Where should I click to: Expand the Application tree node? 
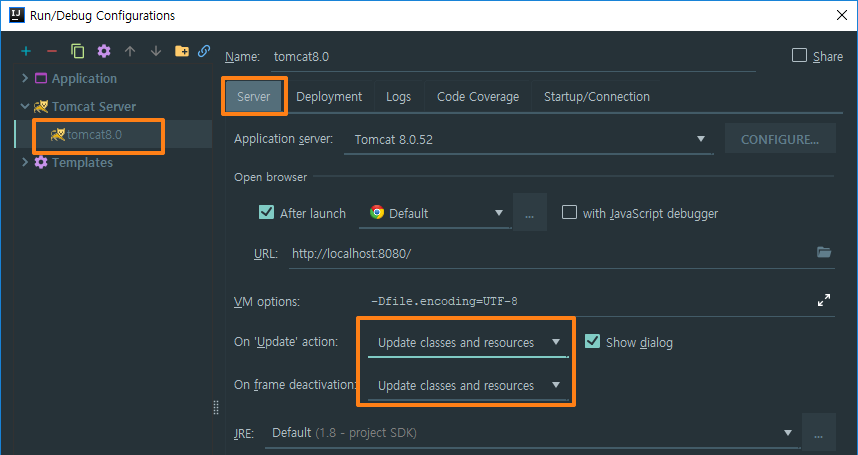[x=25, y=78]
